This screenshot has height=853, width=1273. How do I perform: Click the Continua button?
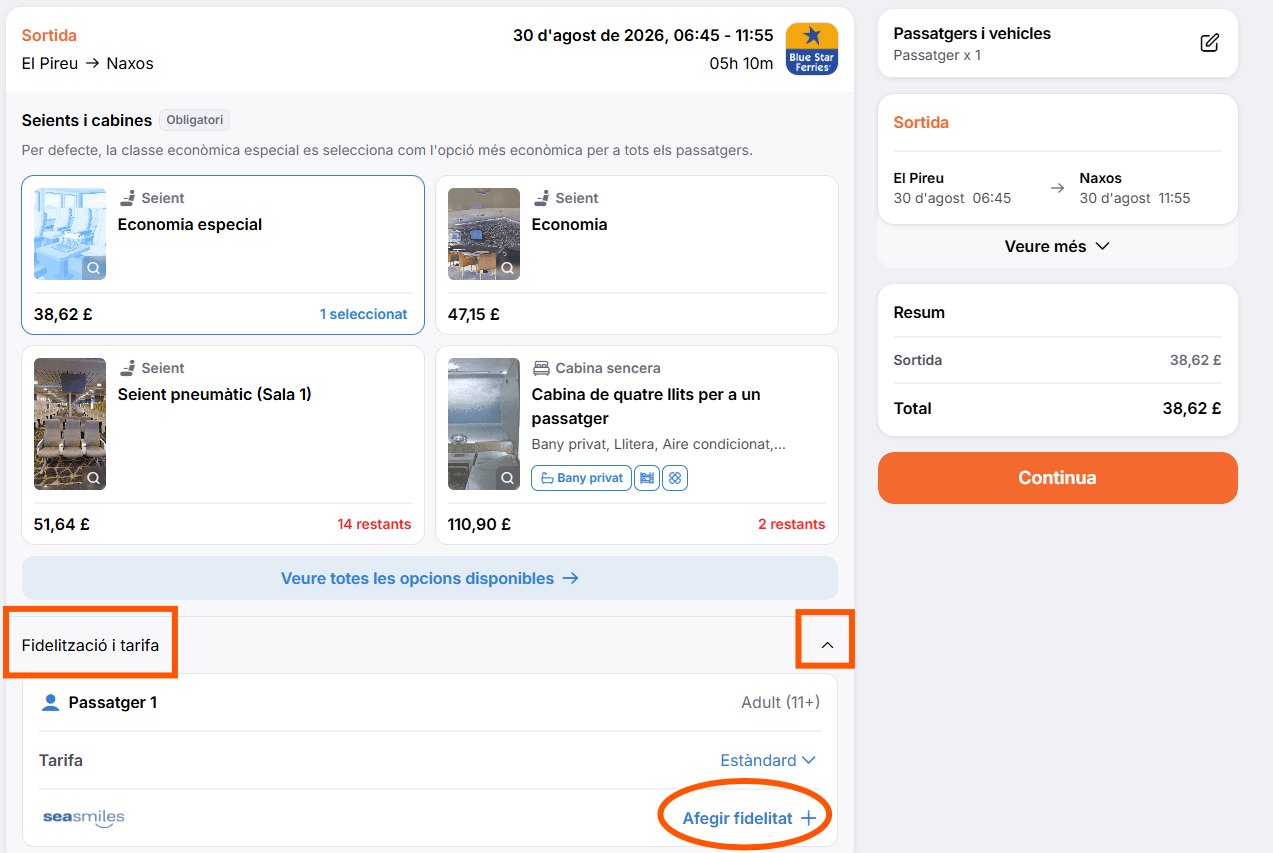coord(1057,478)
